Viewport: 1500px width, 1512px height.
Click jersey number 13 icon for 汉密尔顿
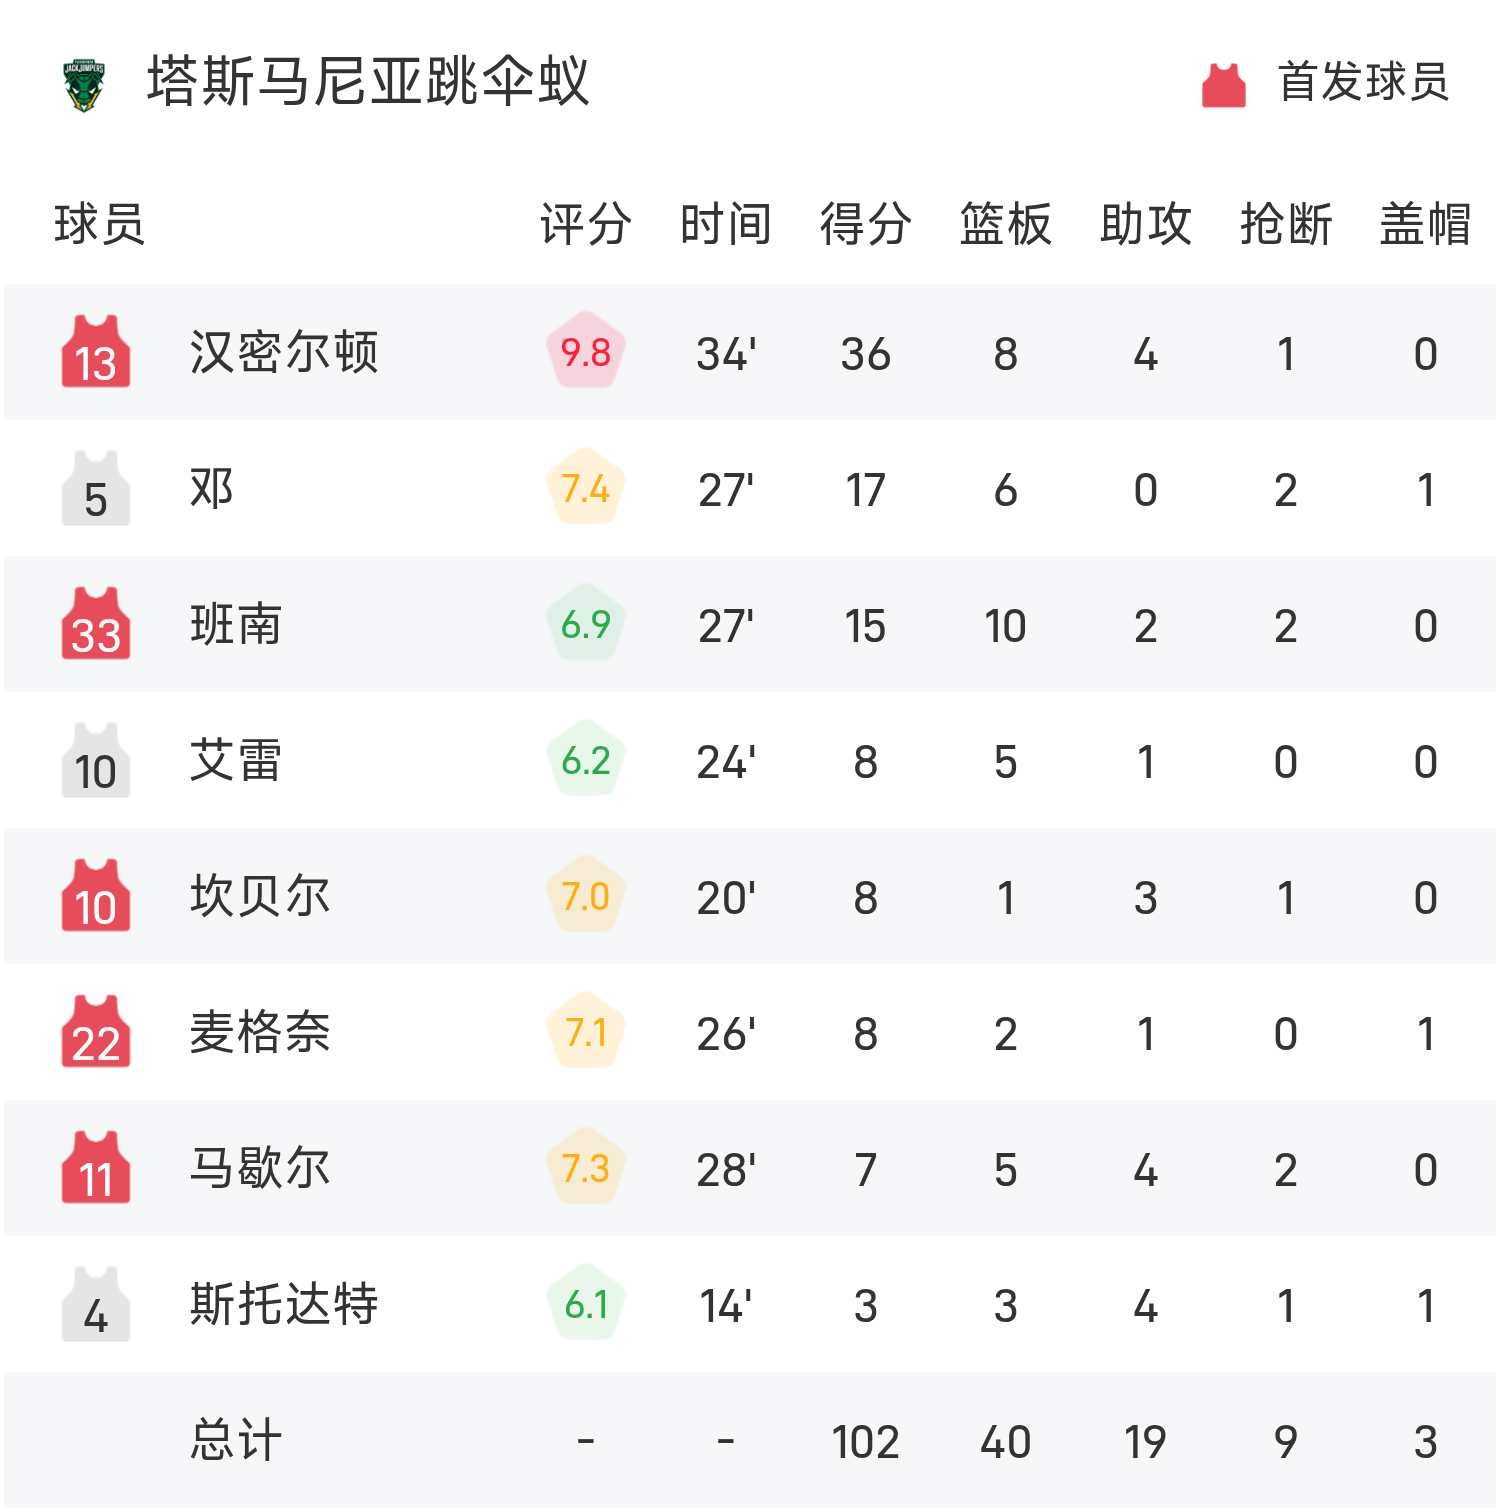pyautogui.click(x=96, y=352)
